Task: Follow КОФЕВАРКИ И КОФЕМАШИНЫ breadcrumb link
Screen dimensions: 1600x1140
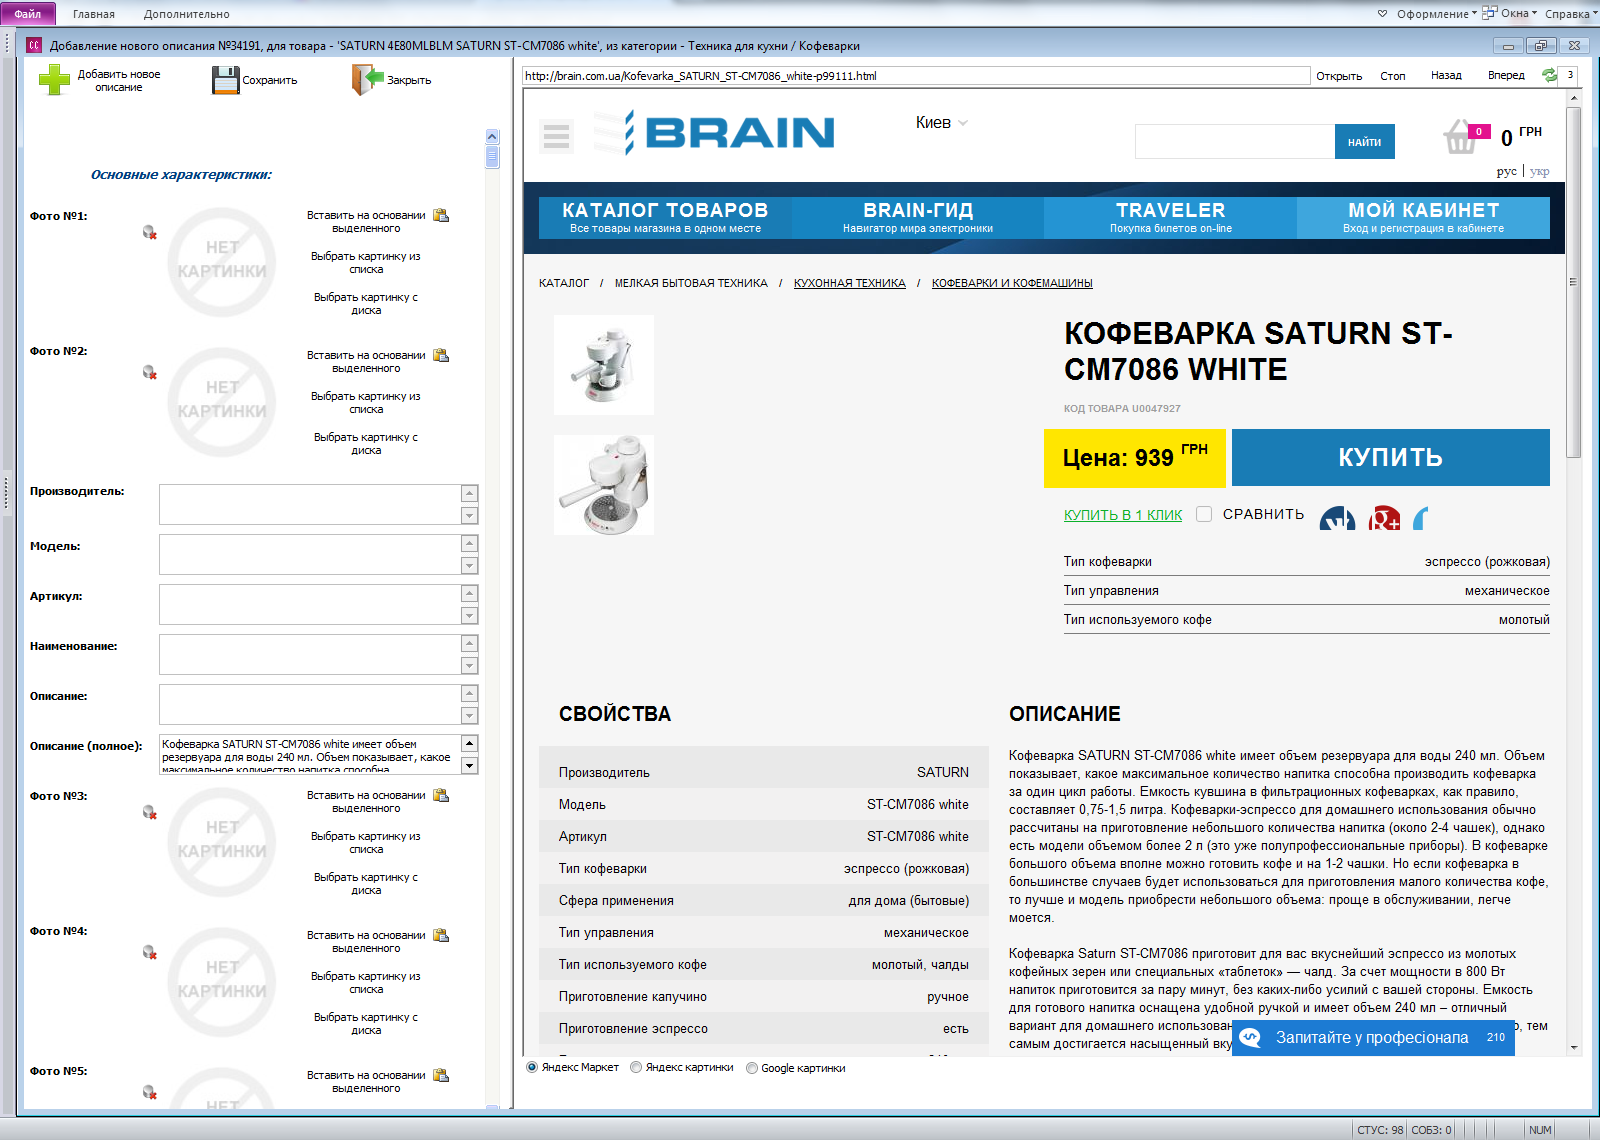Action: click(1012, 283)
